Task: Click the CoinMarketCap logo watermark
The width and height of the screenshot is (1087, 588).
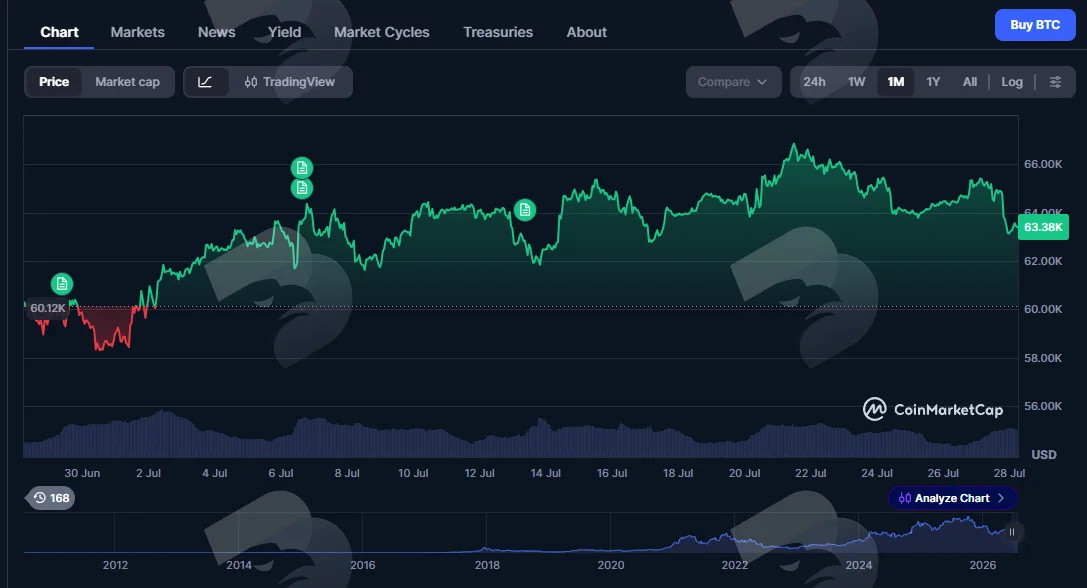Action: pos(933,409)
